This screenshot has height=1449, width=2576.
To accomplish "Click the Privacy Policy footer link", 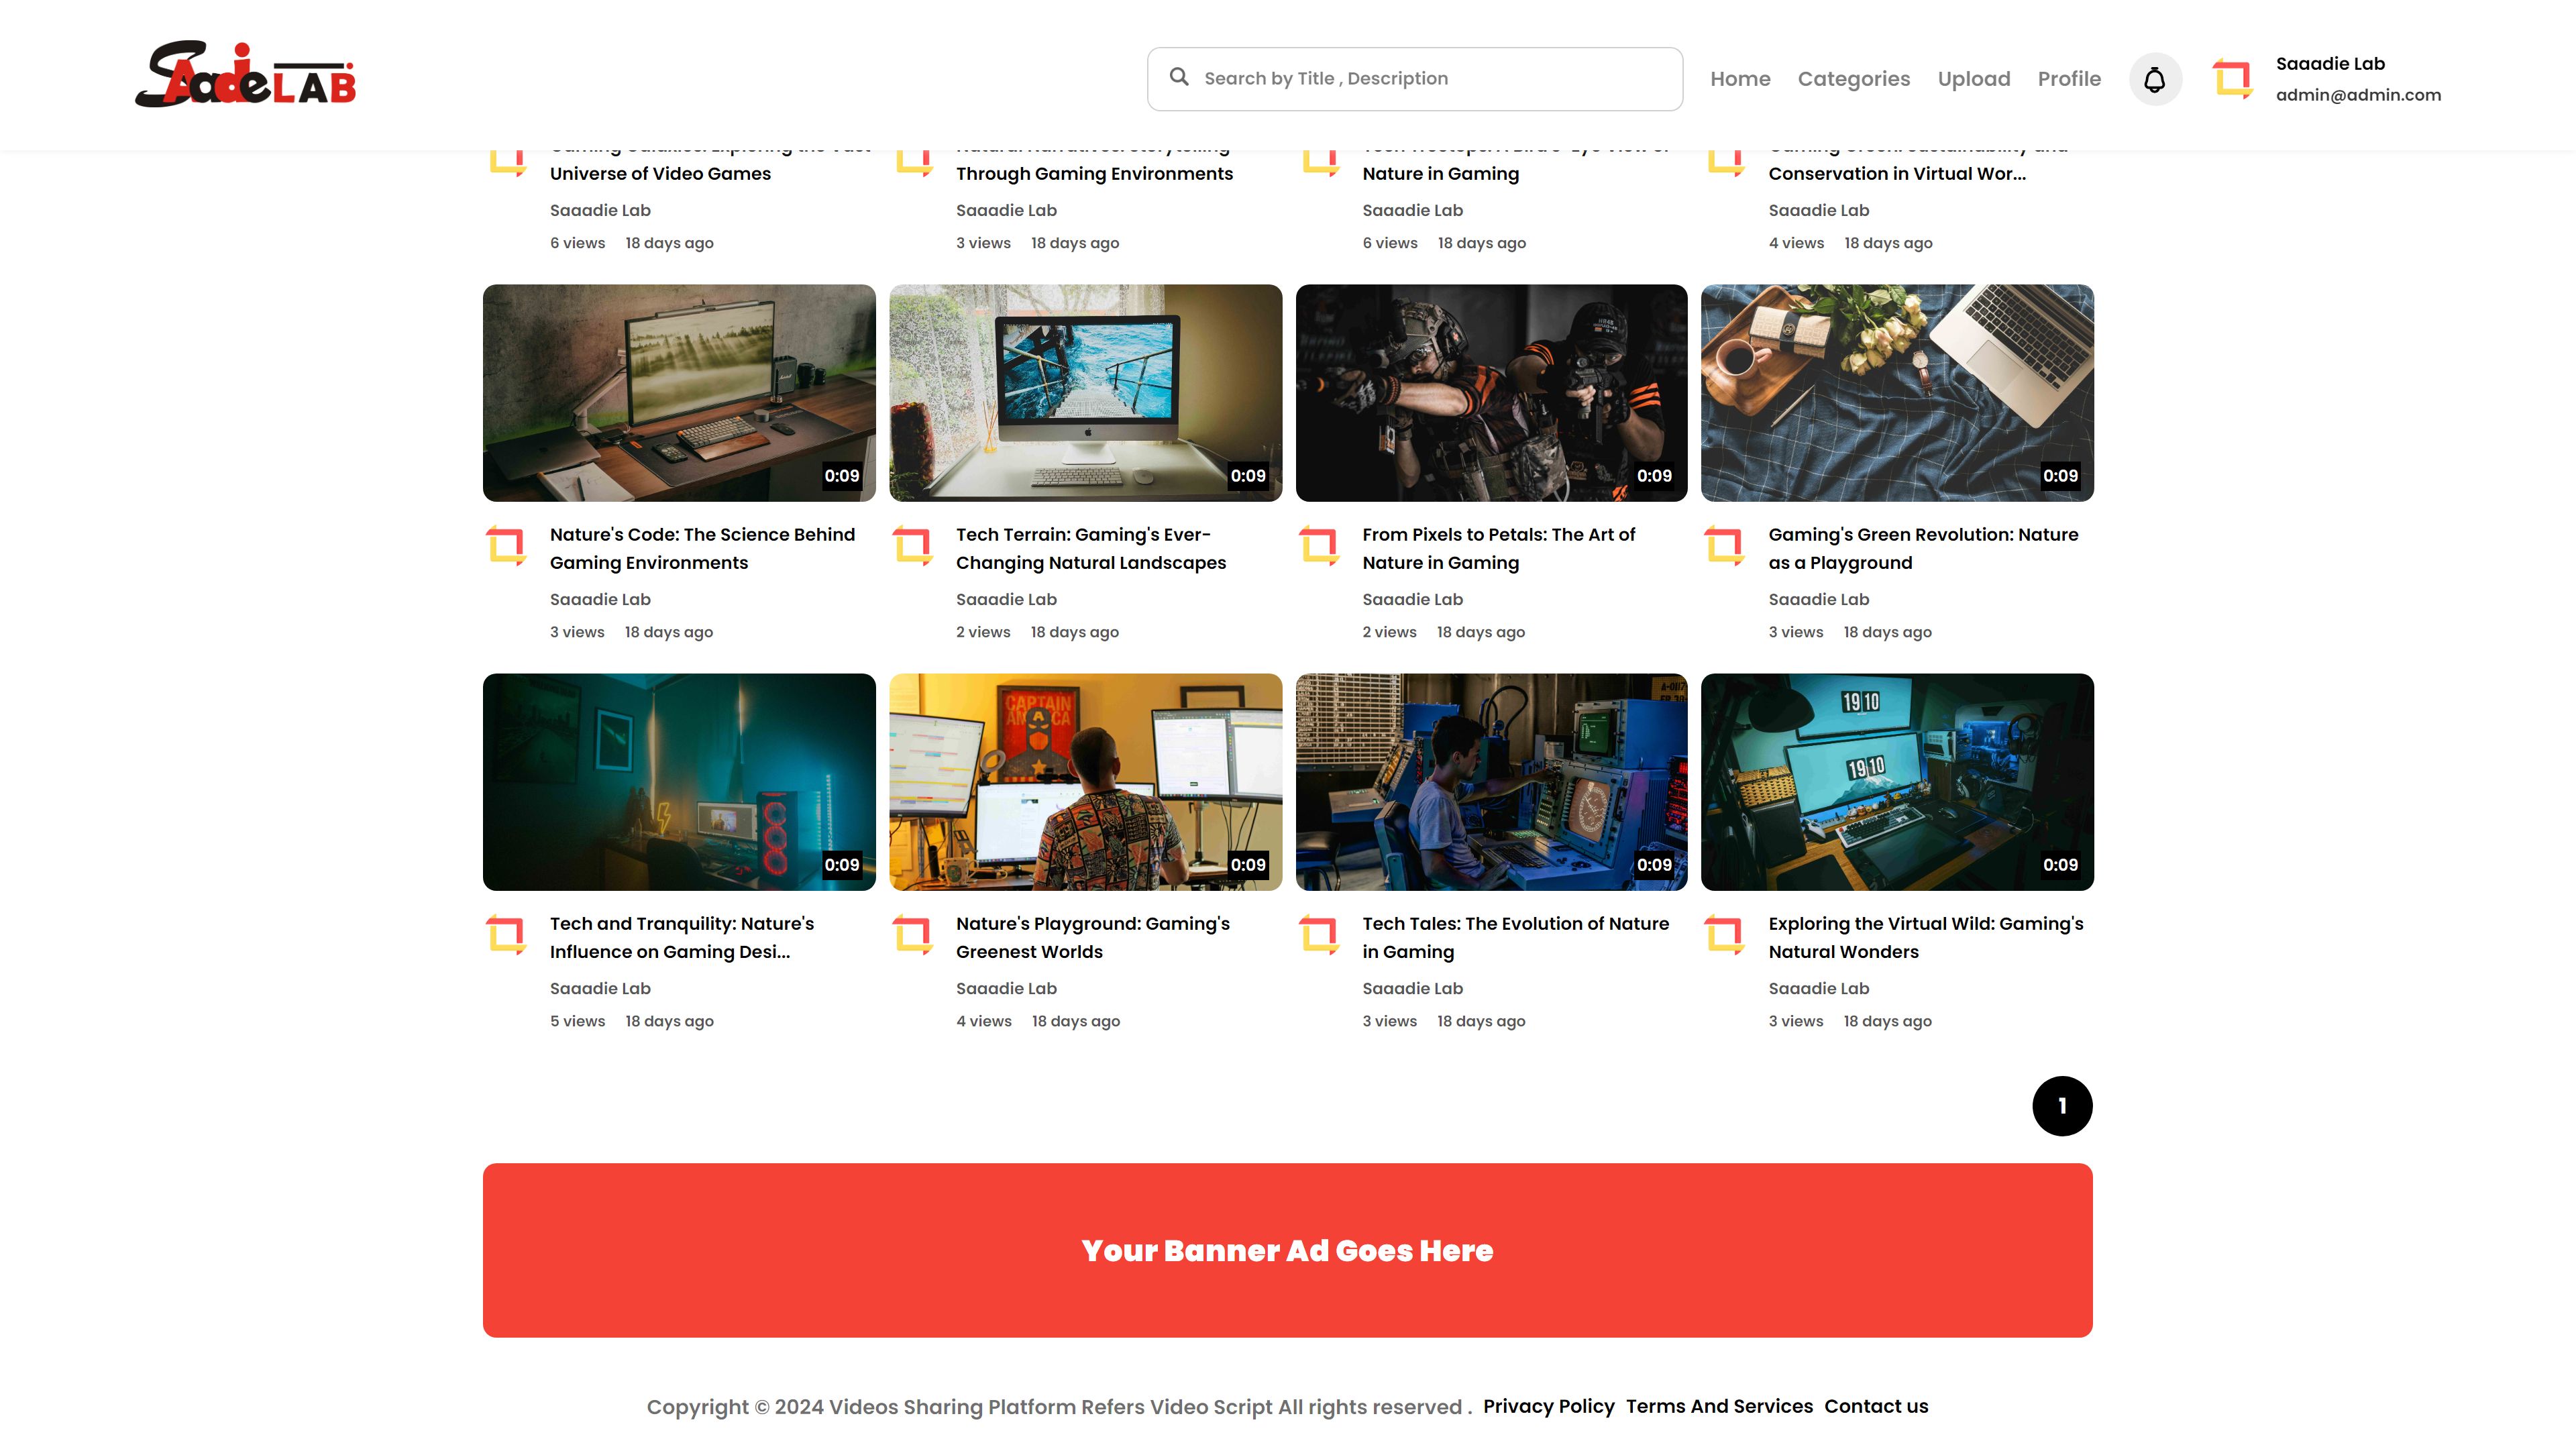I will click(x=1548, y=1406).
